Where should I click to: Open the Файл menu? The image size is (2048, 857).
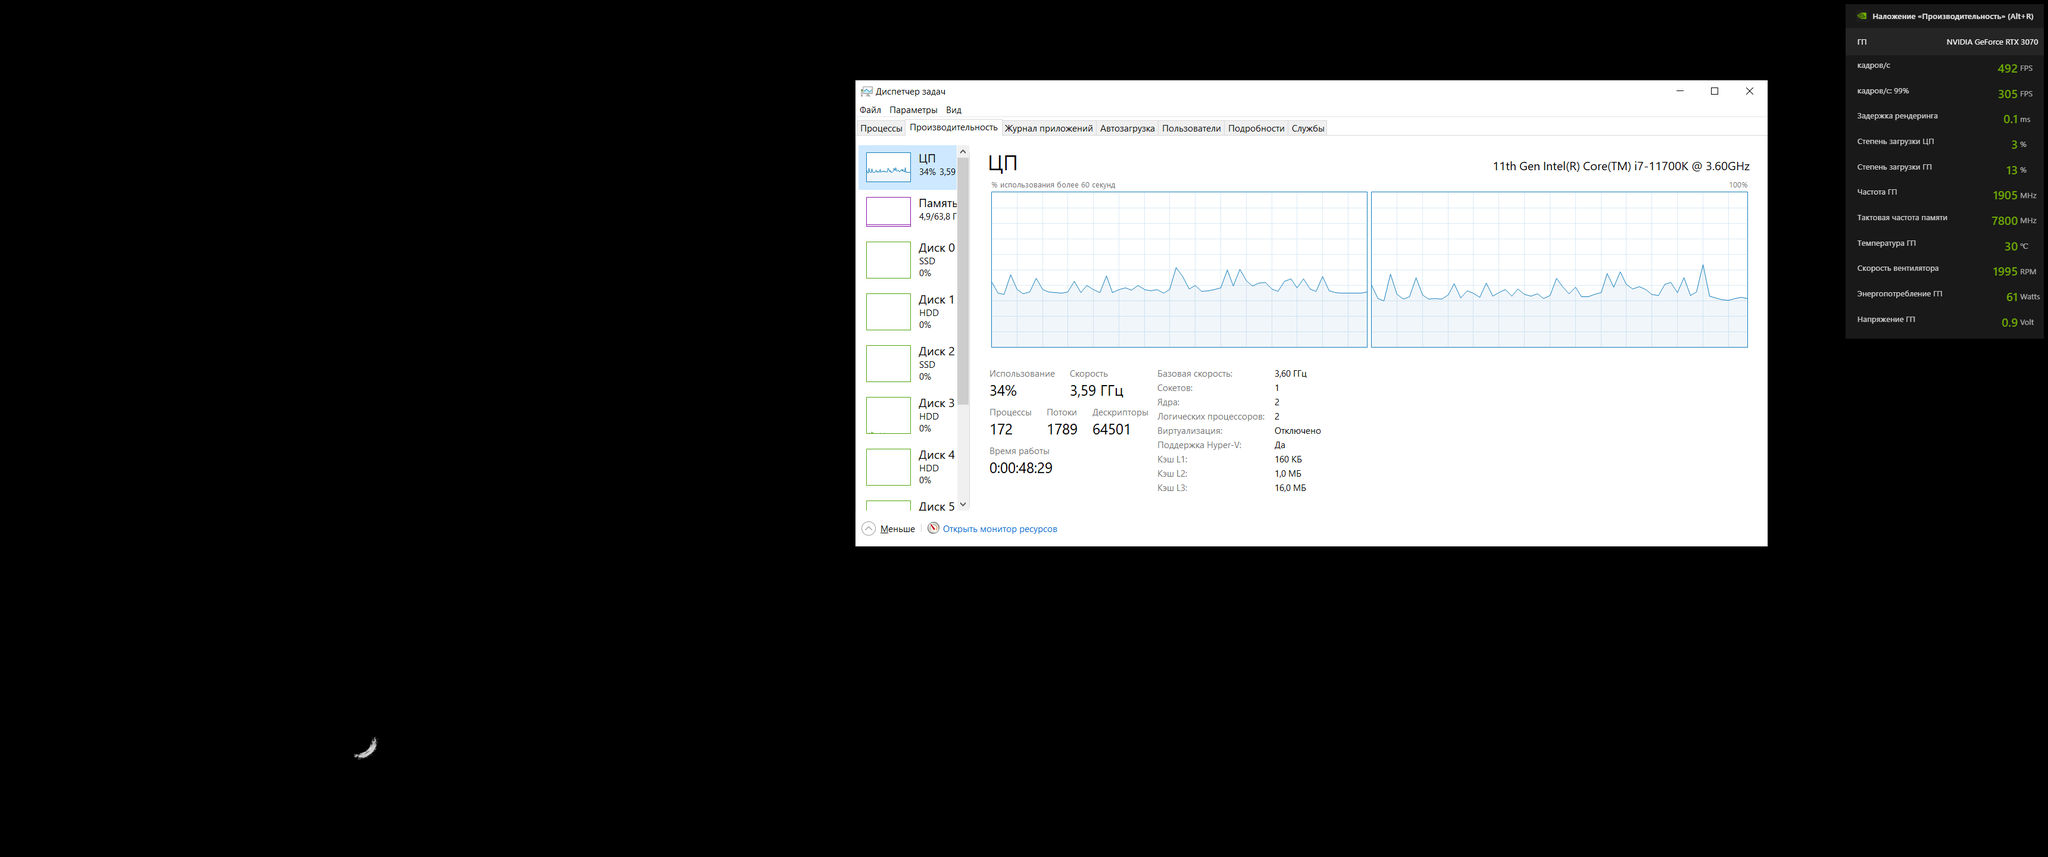pos(870,110)
